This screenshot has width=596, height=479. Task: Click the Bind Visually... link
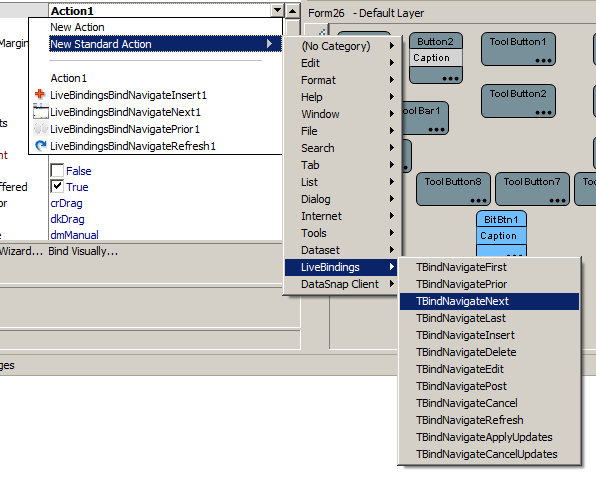83,251
